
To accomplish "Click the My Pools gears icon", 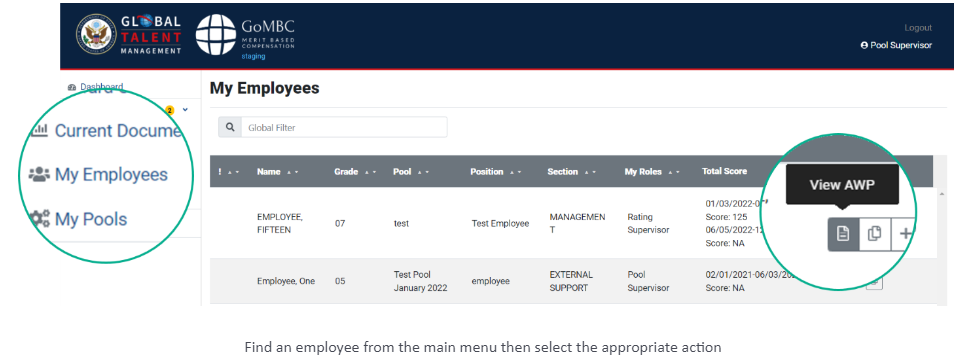I will pos(40,219).
